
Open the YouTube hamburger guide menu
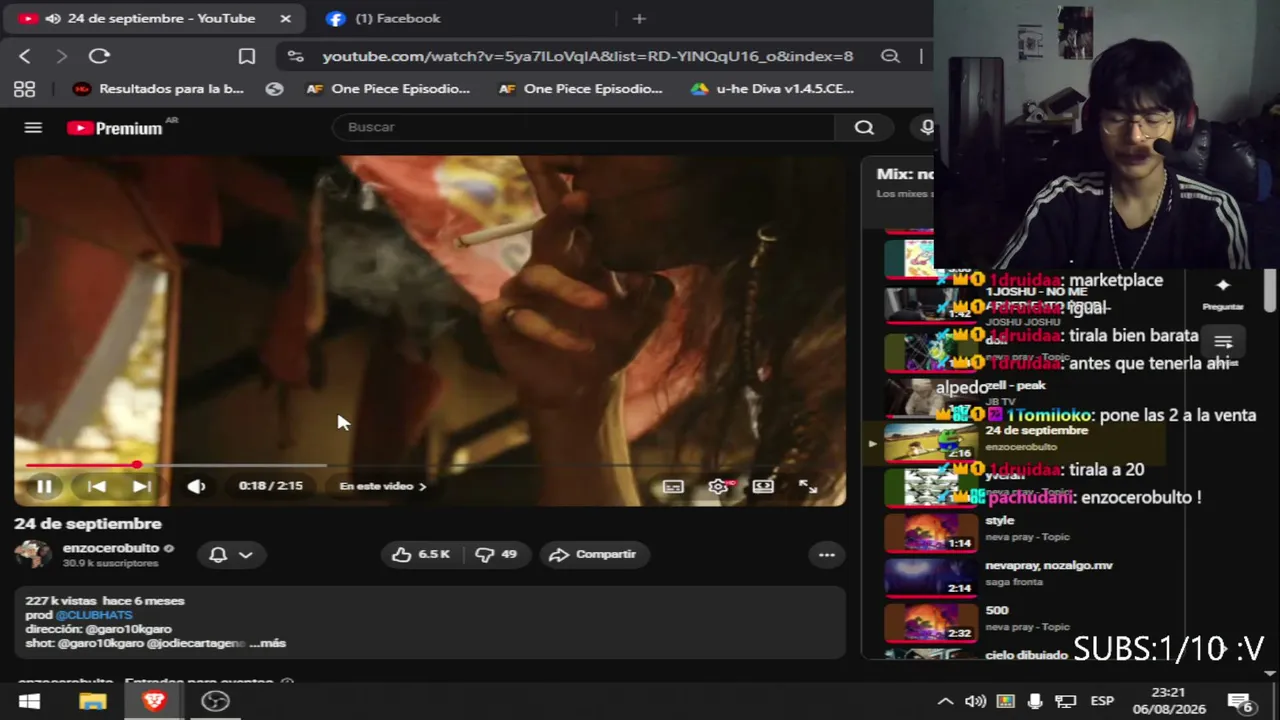(33, 127)
